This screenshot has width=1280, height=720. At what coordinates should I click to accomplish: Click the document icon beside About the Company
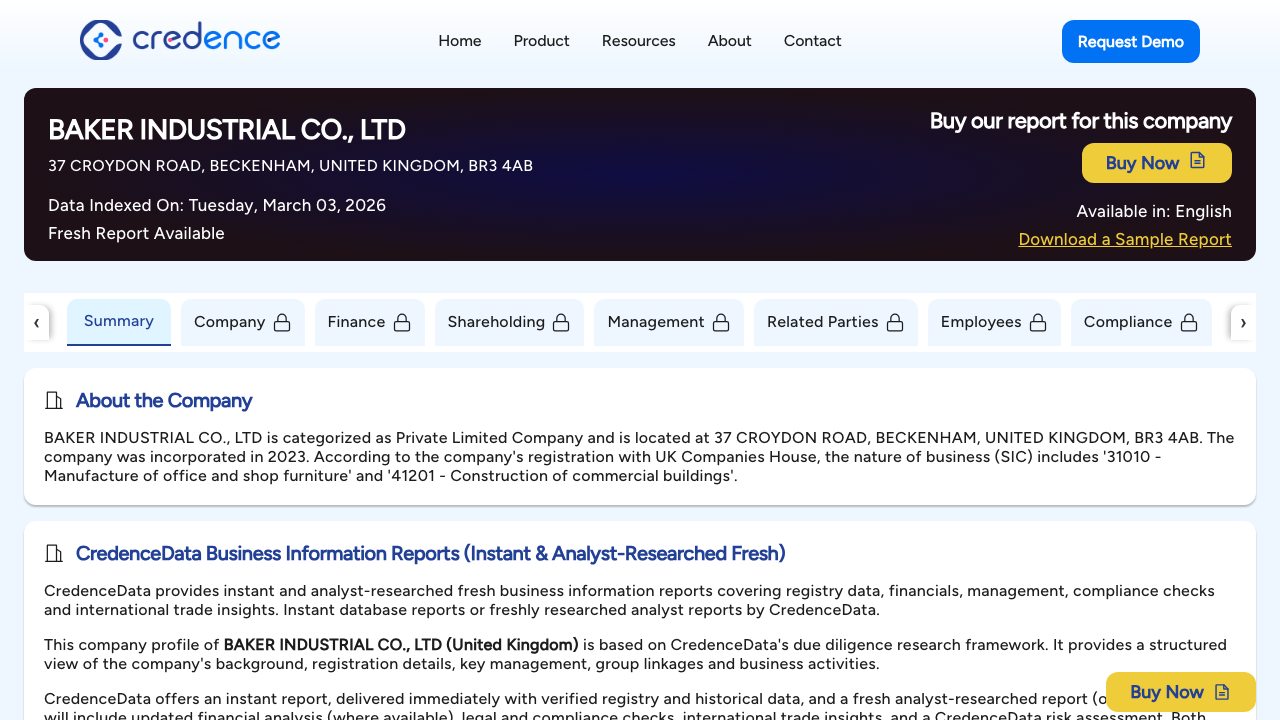click(53, 400)
